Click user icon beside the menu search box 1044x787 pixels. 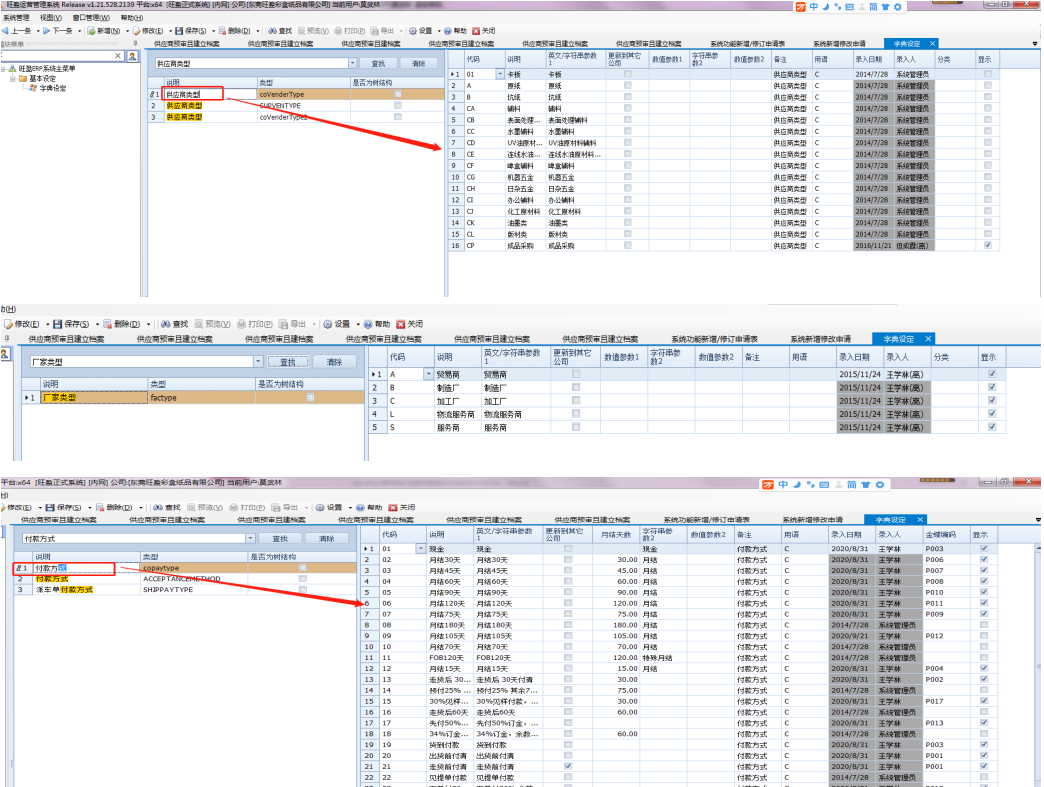pyautogui.click(x=132, y=56)
